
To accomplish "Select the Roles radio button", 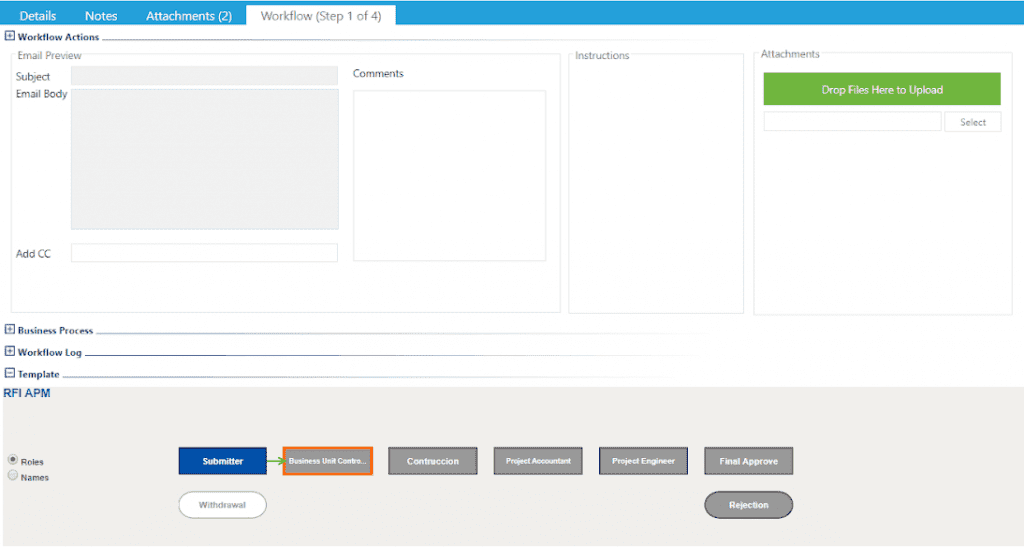I will (13, 460).
